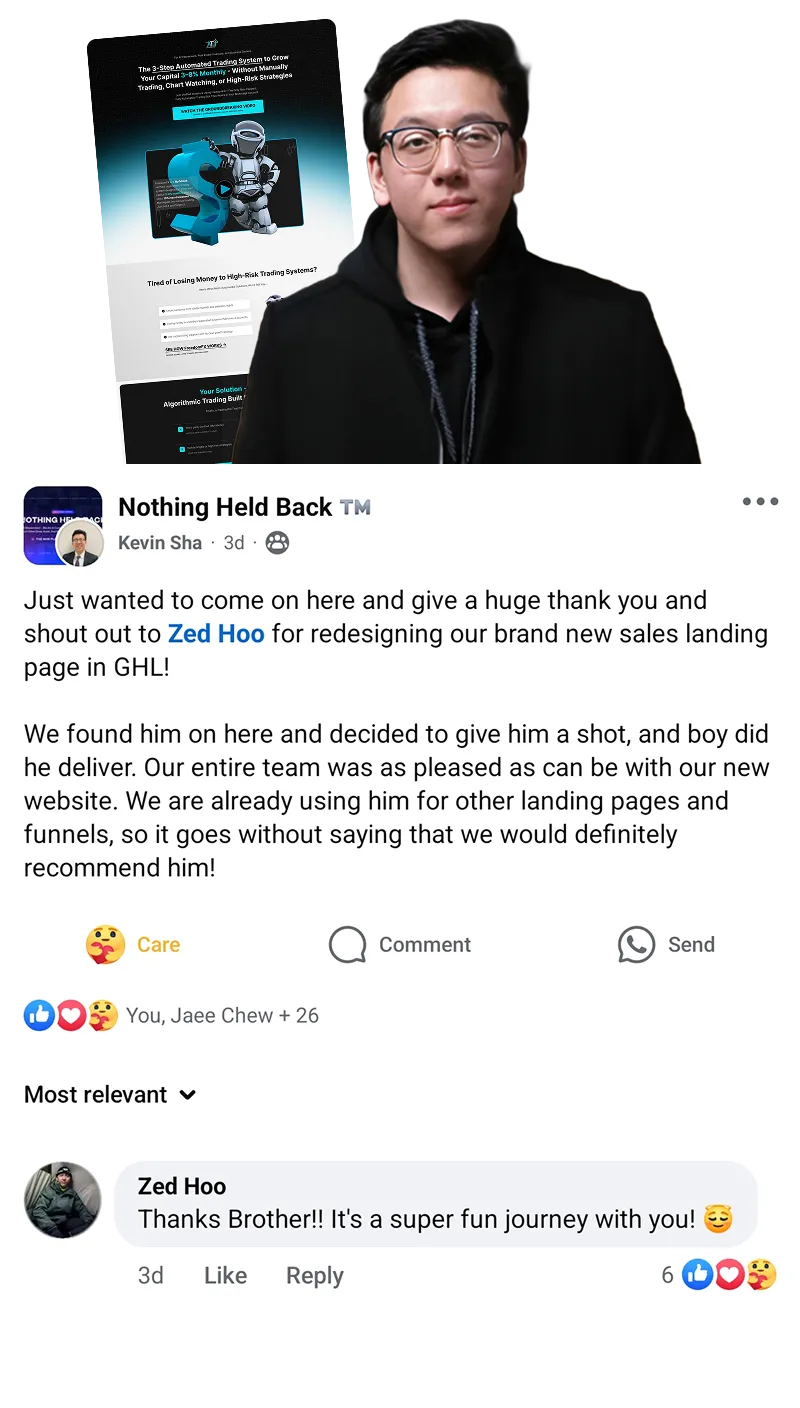
Task: Like Zed Hoo's comment
Action: coord(225,1276)
